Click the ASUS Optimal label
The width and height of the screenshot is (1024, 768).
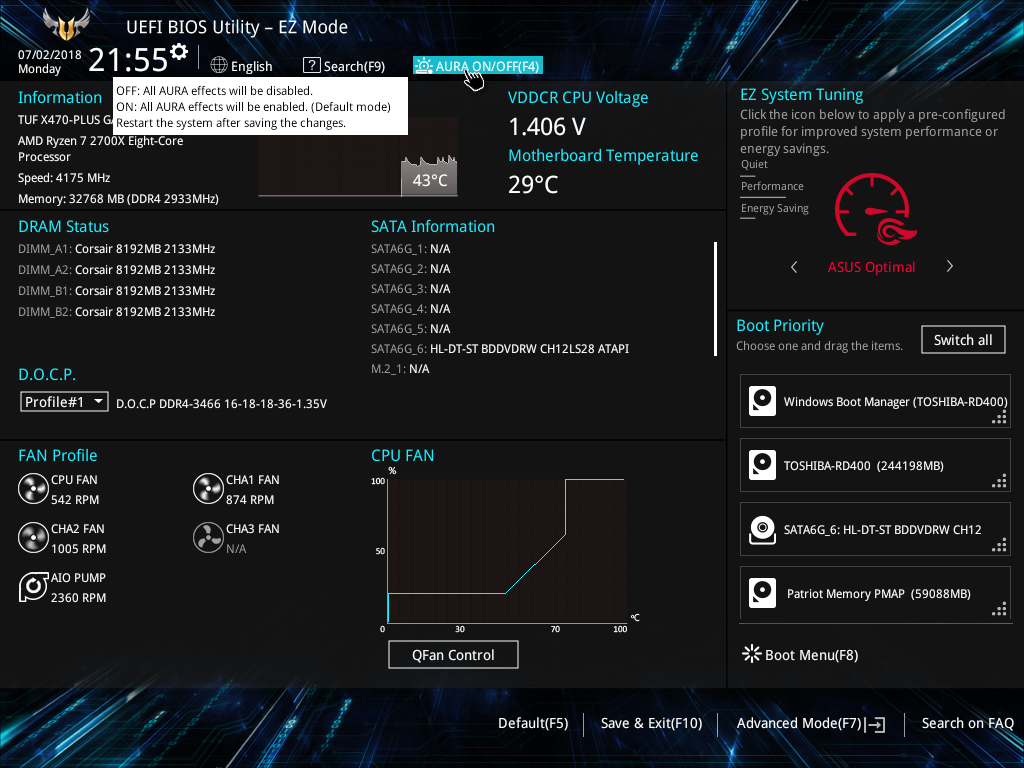pyautogui.click(x=871, y=267)
